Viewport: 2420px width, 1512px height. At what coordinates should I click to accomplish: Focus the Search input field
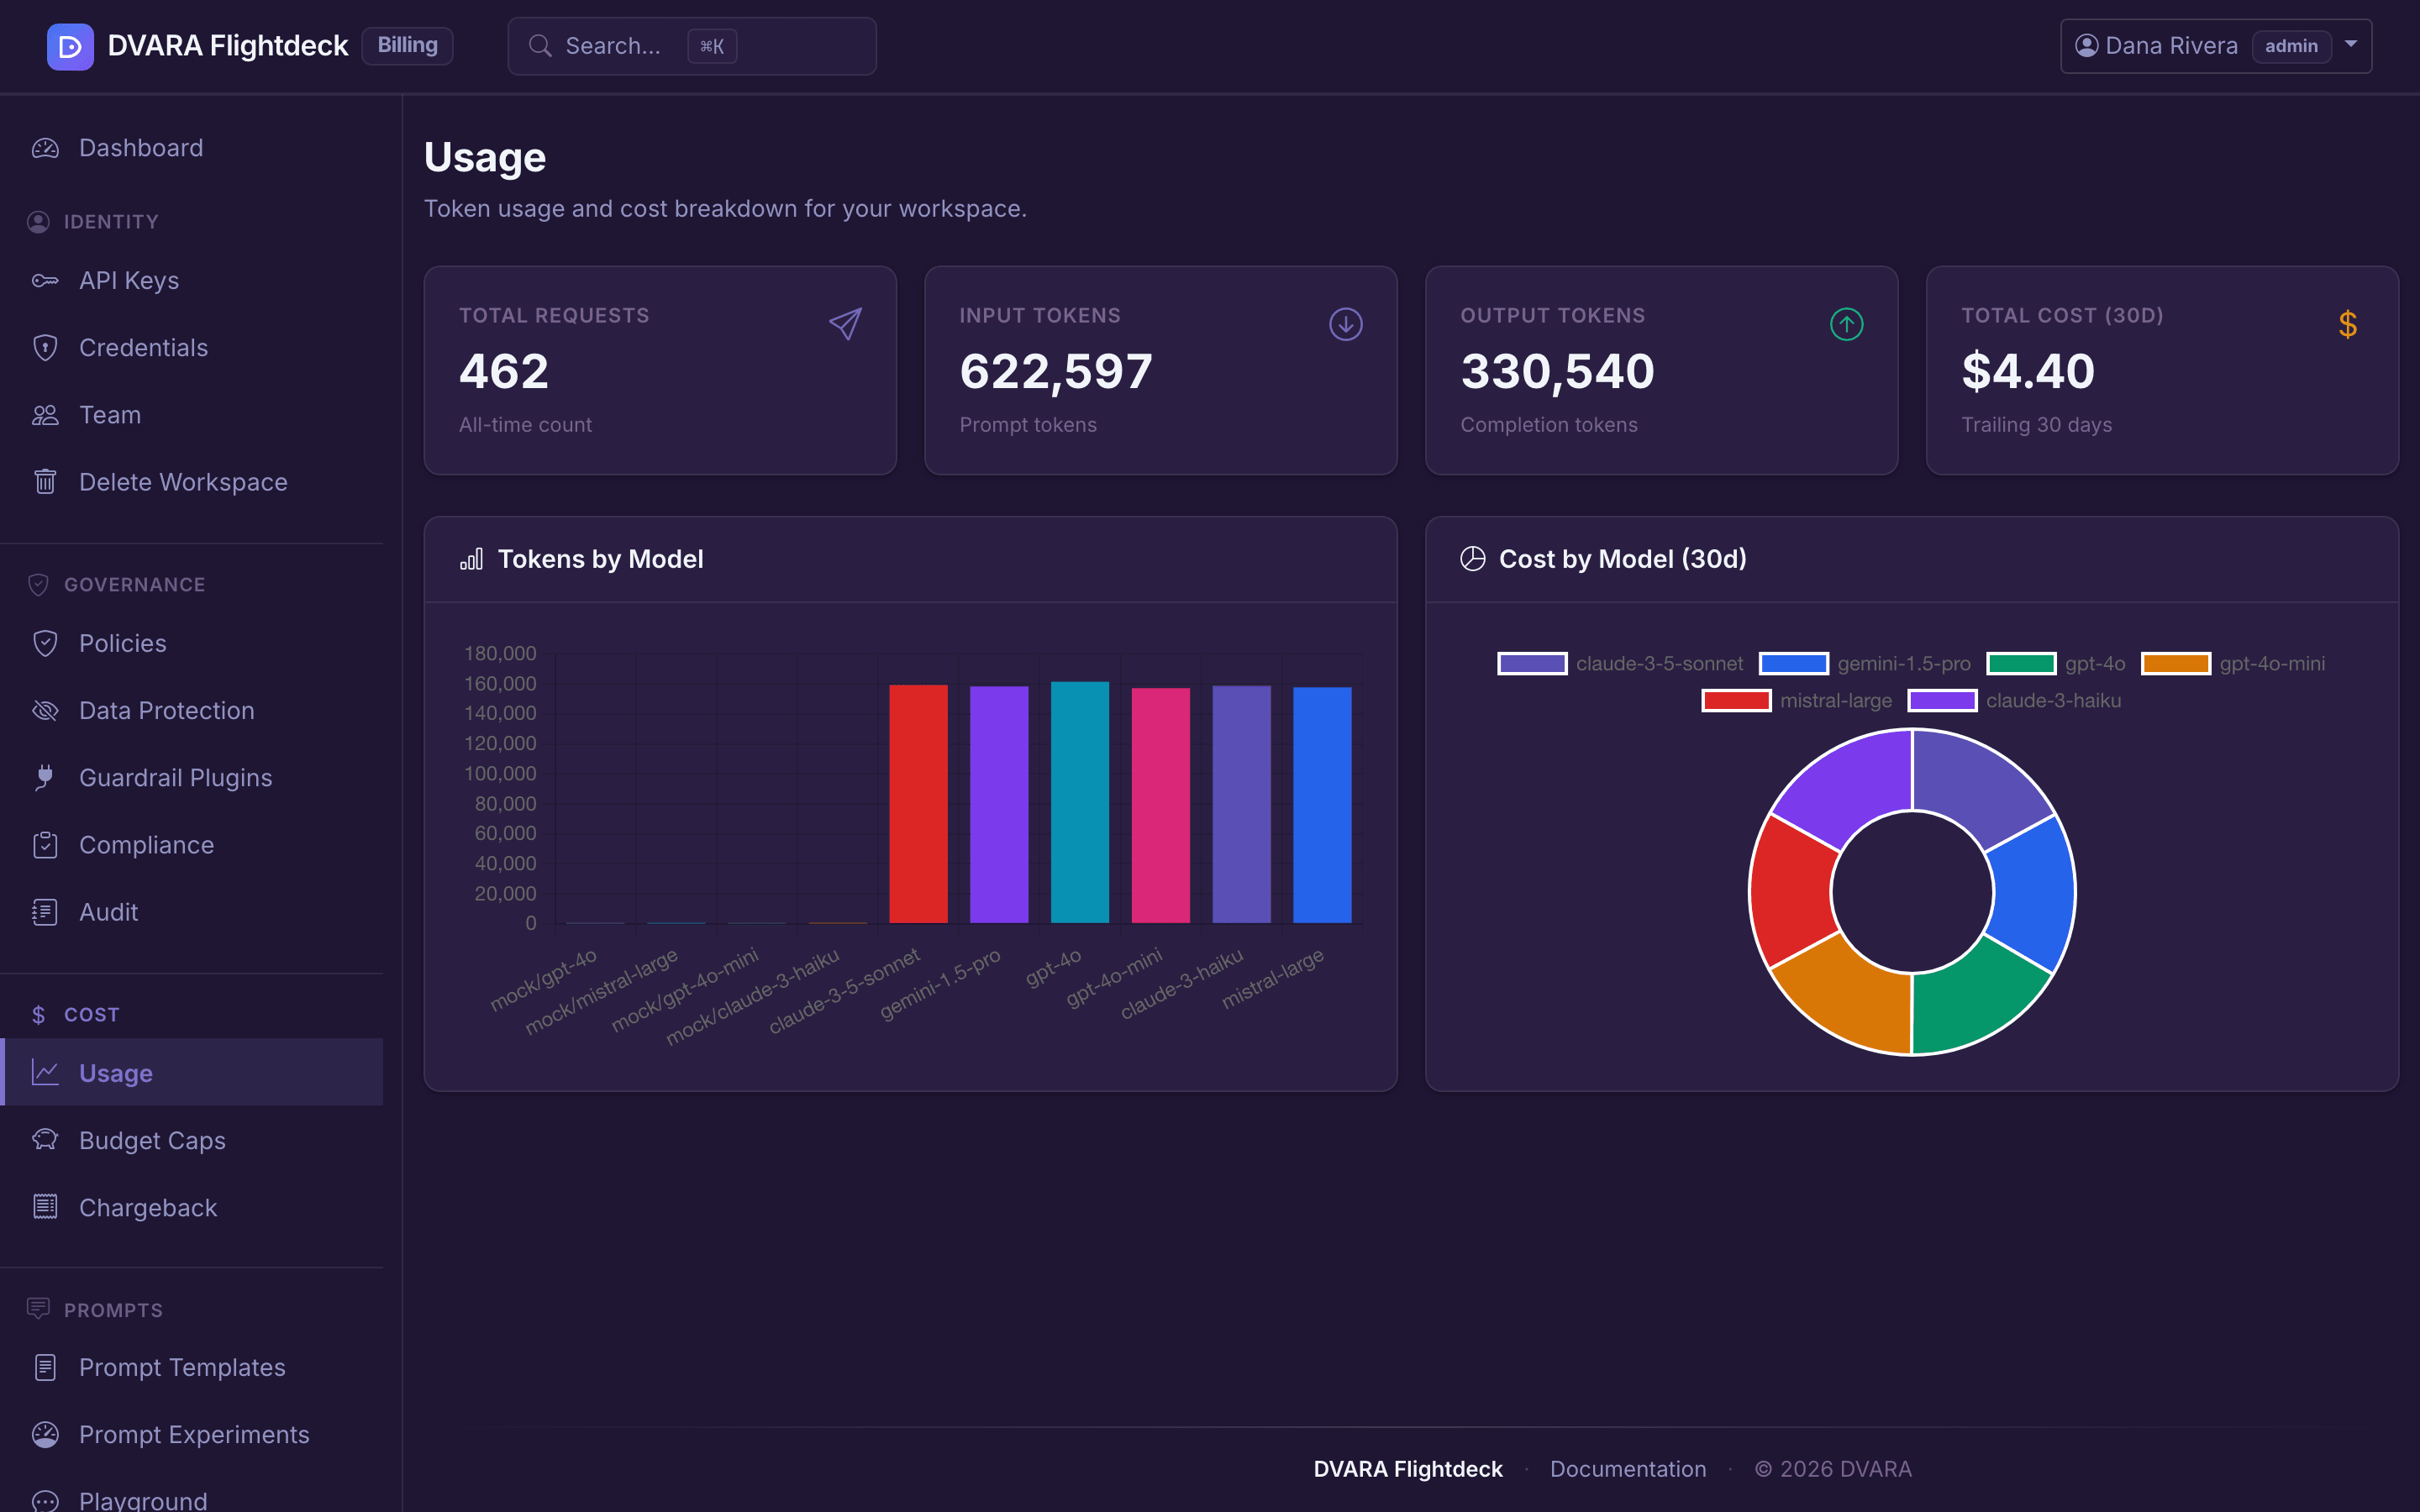tap(692, 46)
